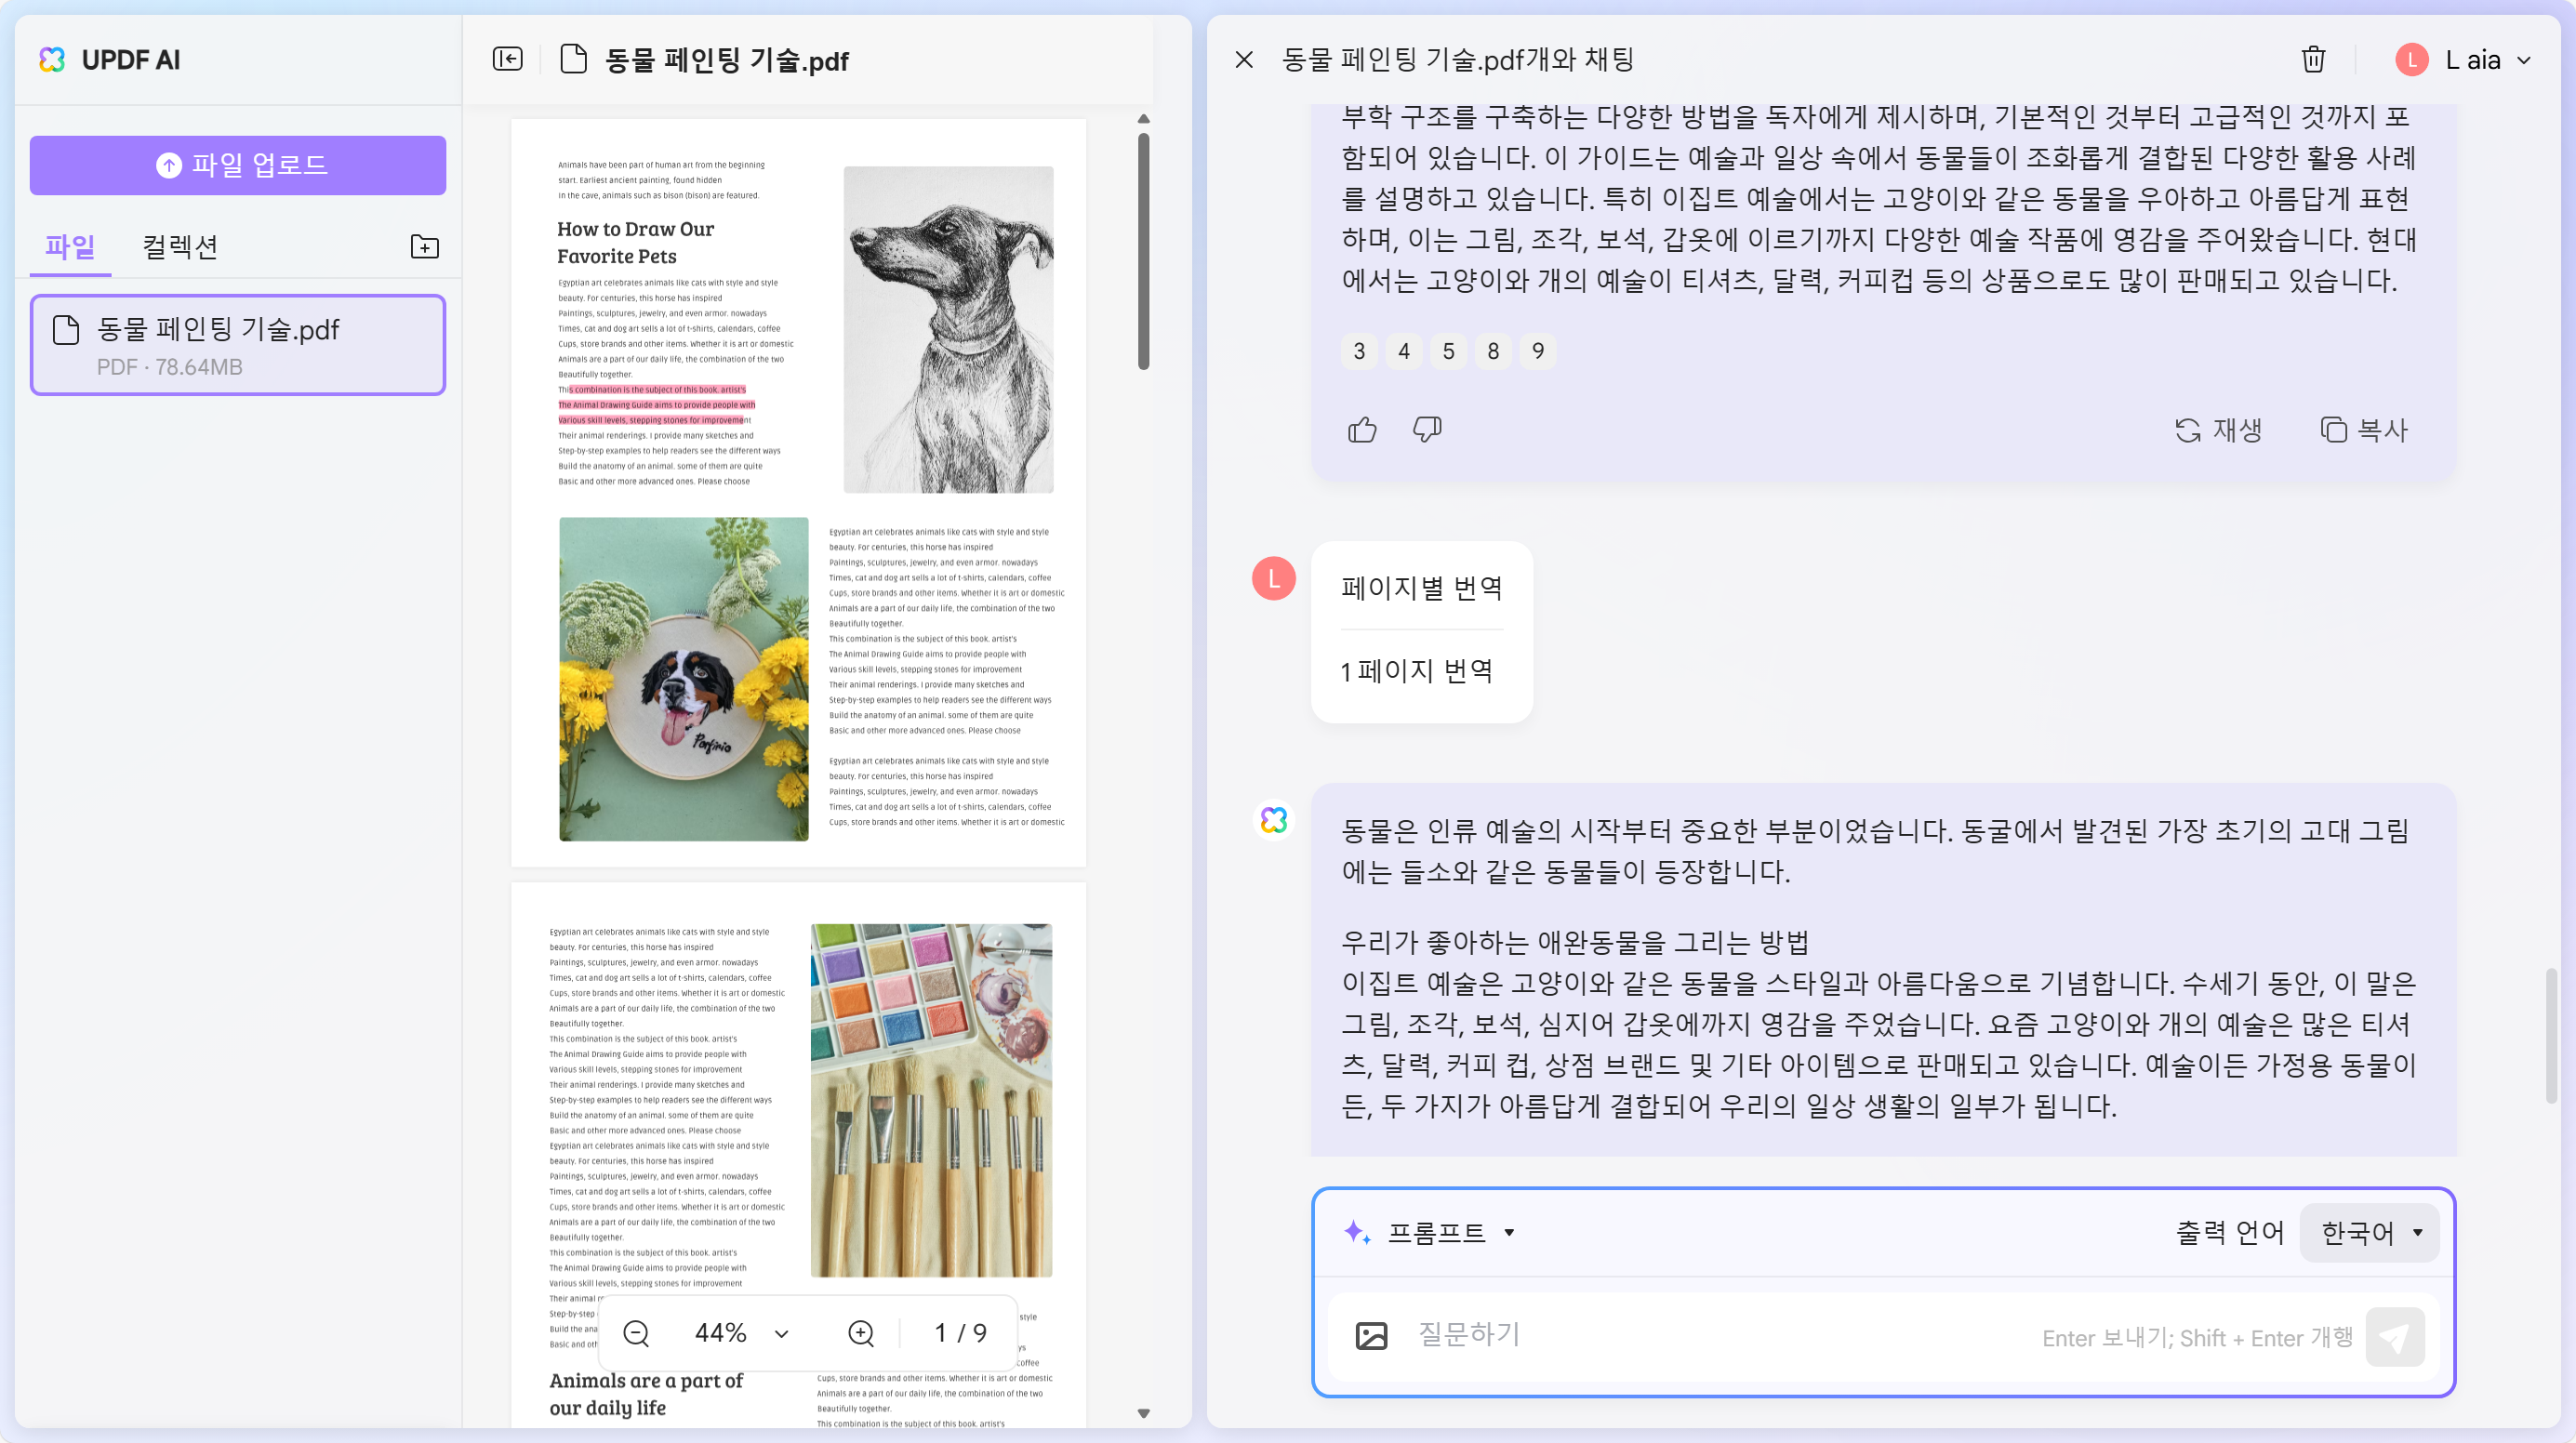Click PDF scrollbar down arrow

coord(1143,1413)
